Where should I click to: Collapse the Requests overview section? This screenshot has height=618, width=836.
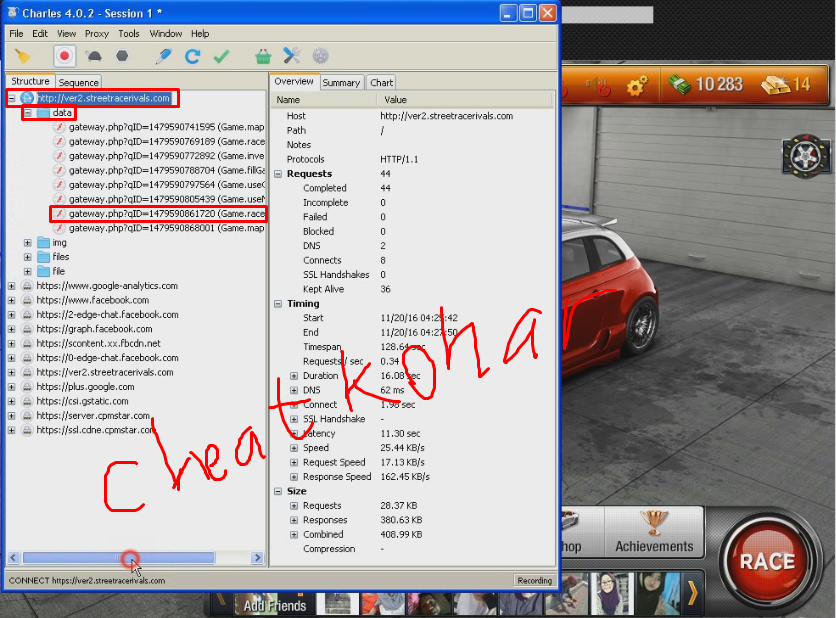(x=278, y=174)
